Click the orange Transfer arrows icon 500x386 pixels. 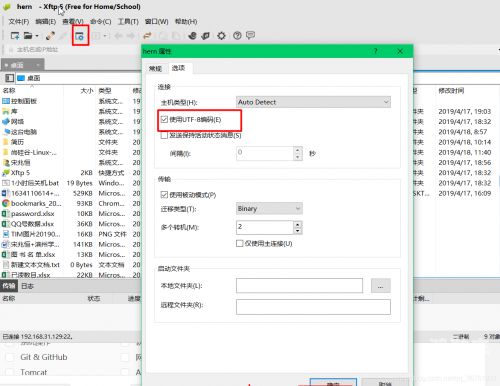pos(147,35)
